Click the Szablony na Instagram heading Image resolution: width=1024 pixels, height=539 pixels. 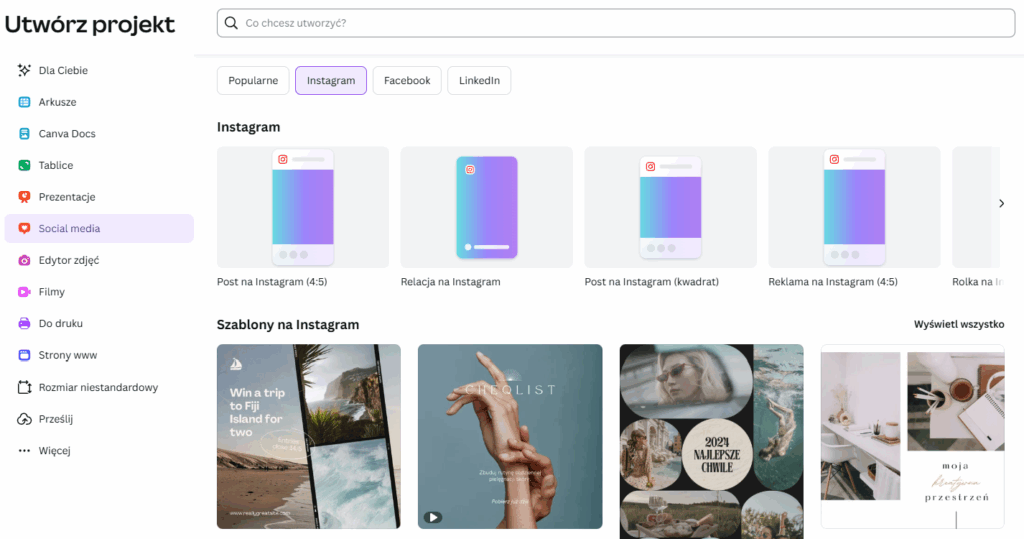[288, 325]
